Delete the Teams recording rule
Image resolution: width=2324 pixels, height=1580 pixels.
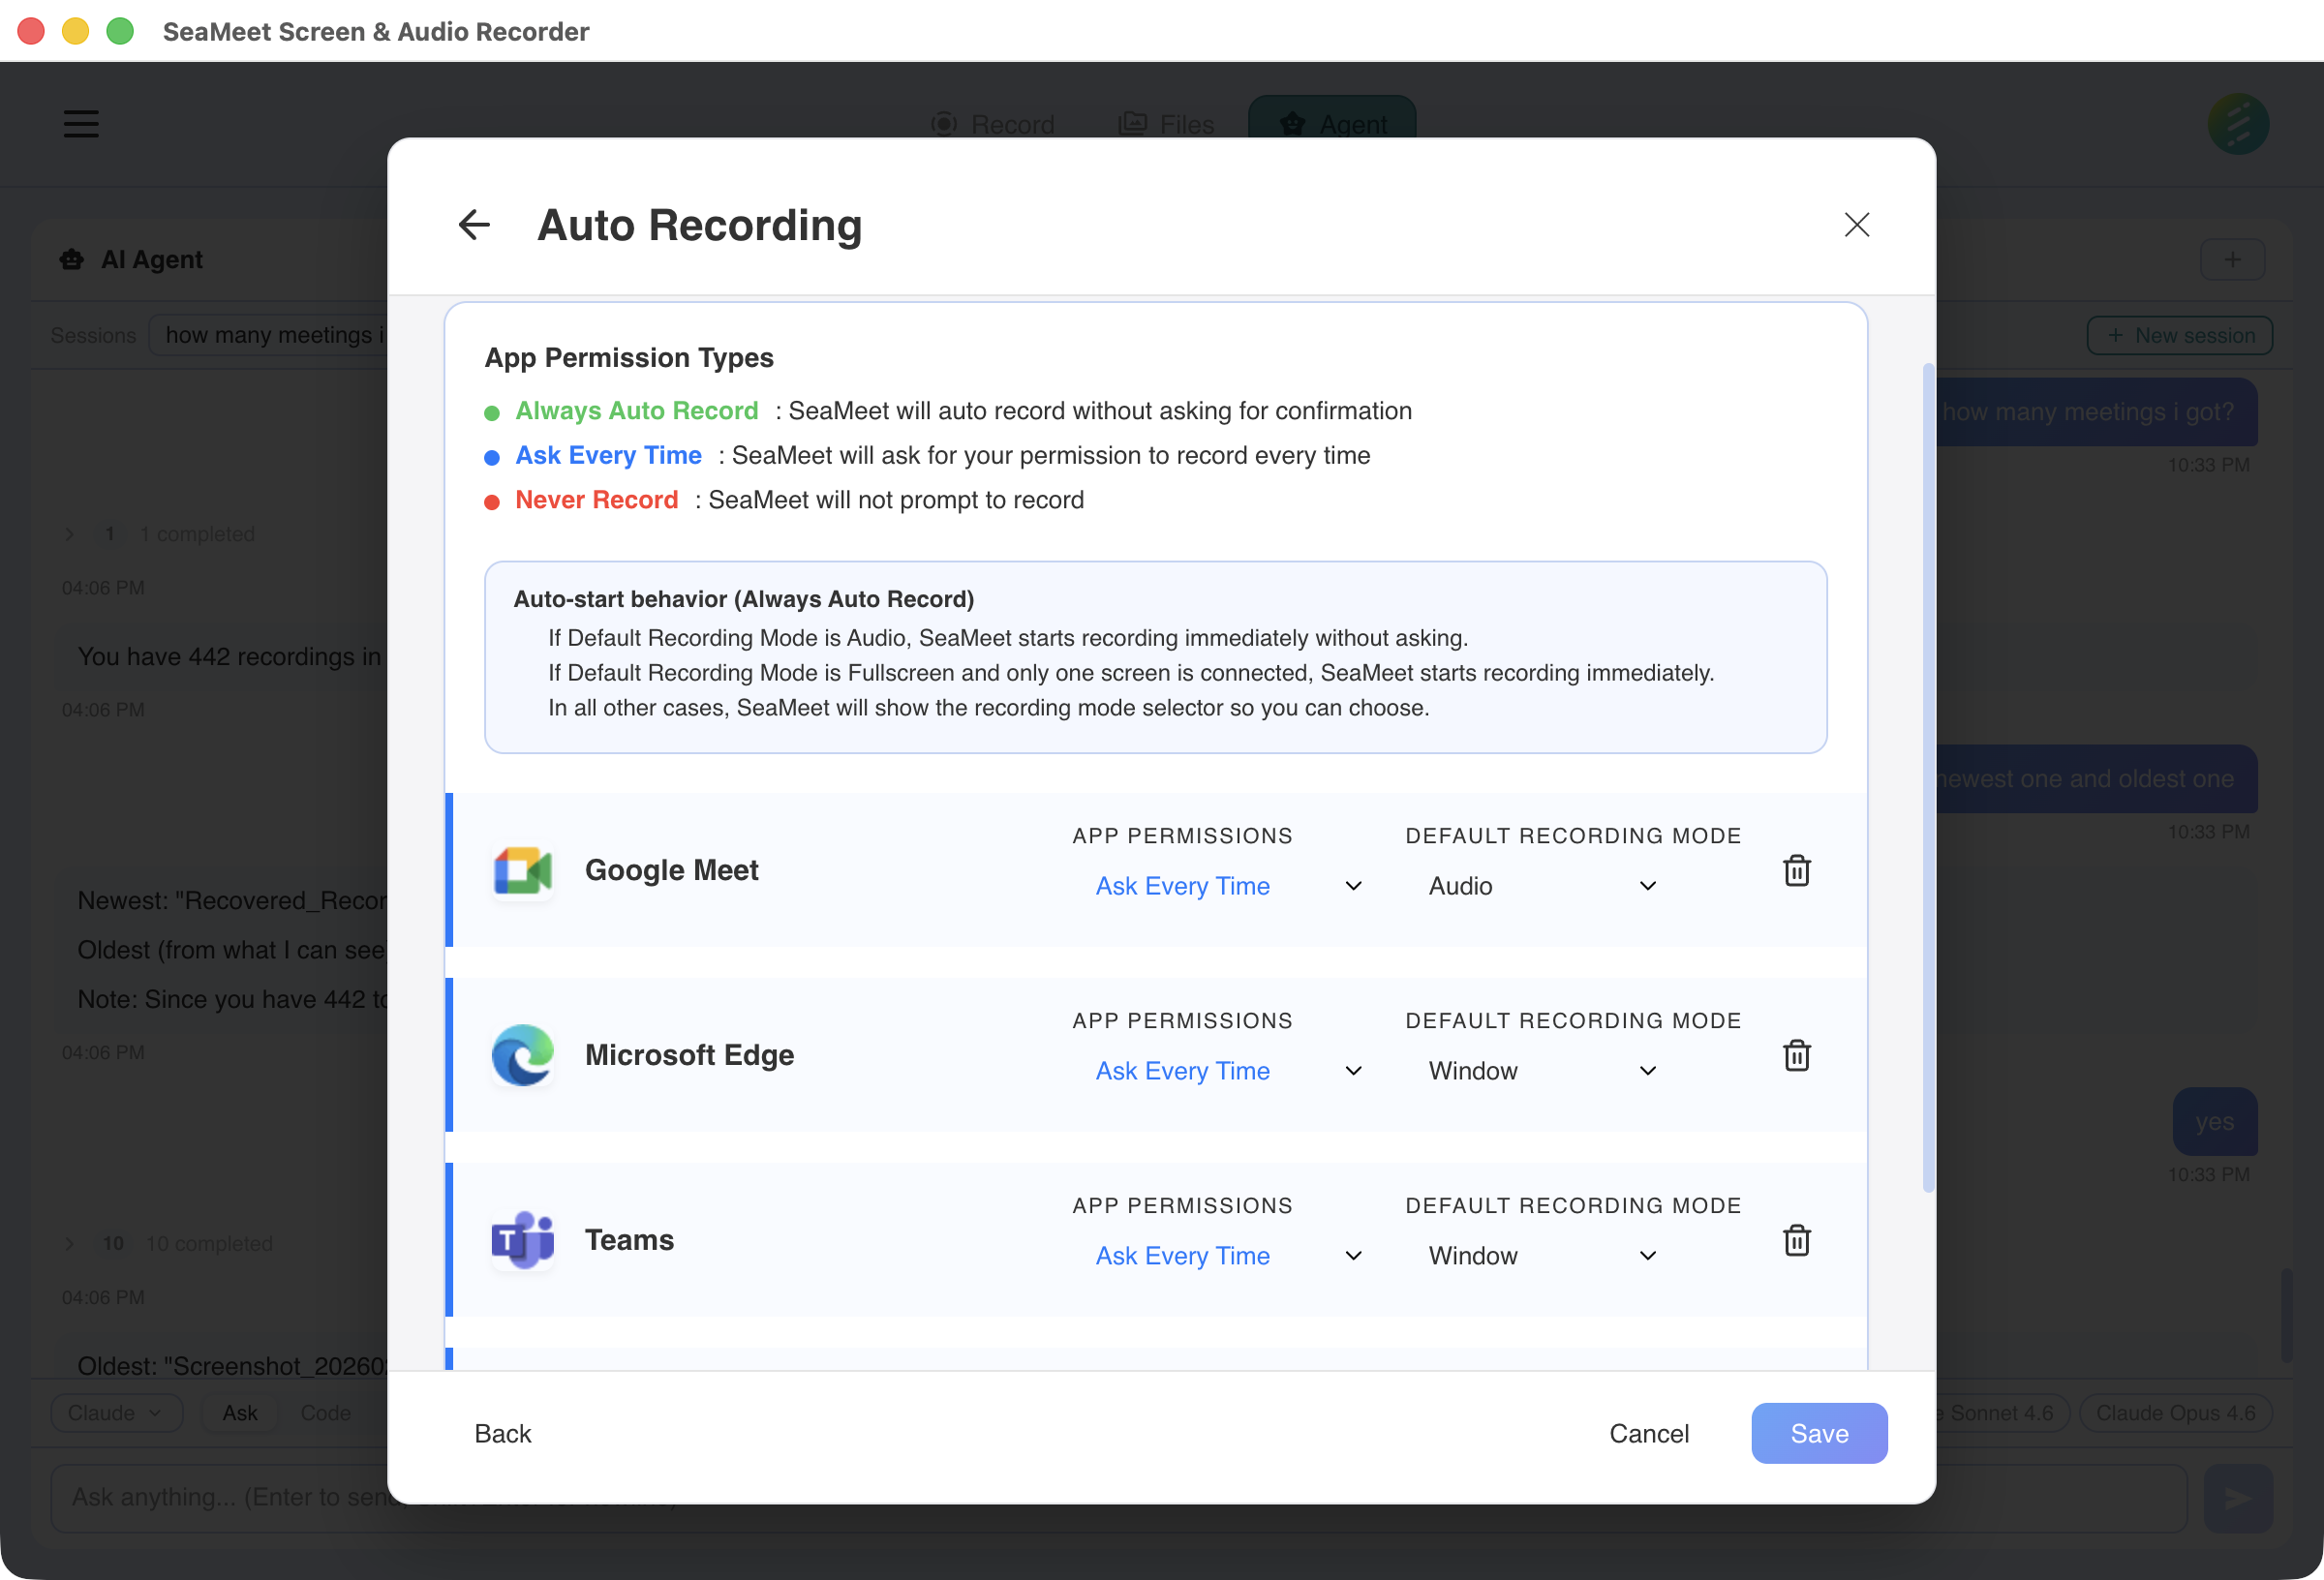[x=1797, y=1240]
